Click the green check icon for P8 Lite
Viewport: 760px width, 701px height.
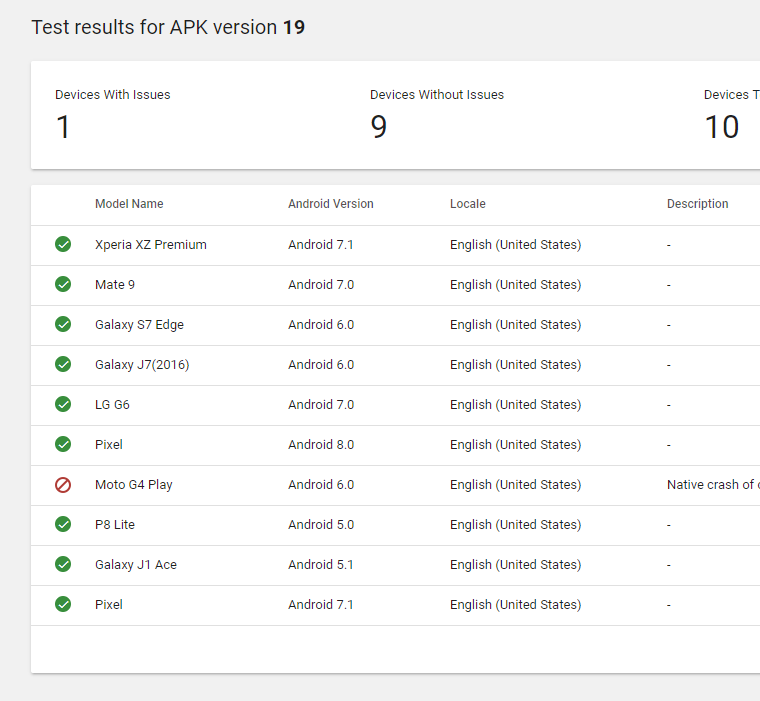(63, 524)
